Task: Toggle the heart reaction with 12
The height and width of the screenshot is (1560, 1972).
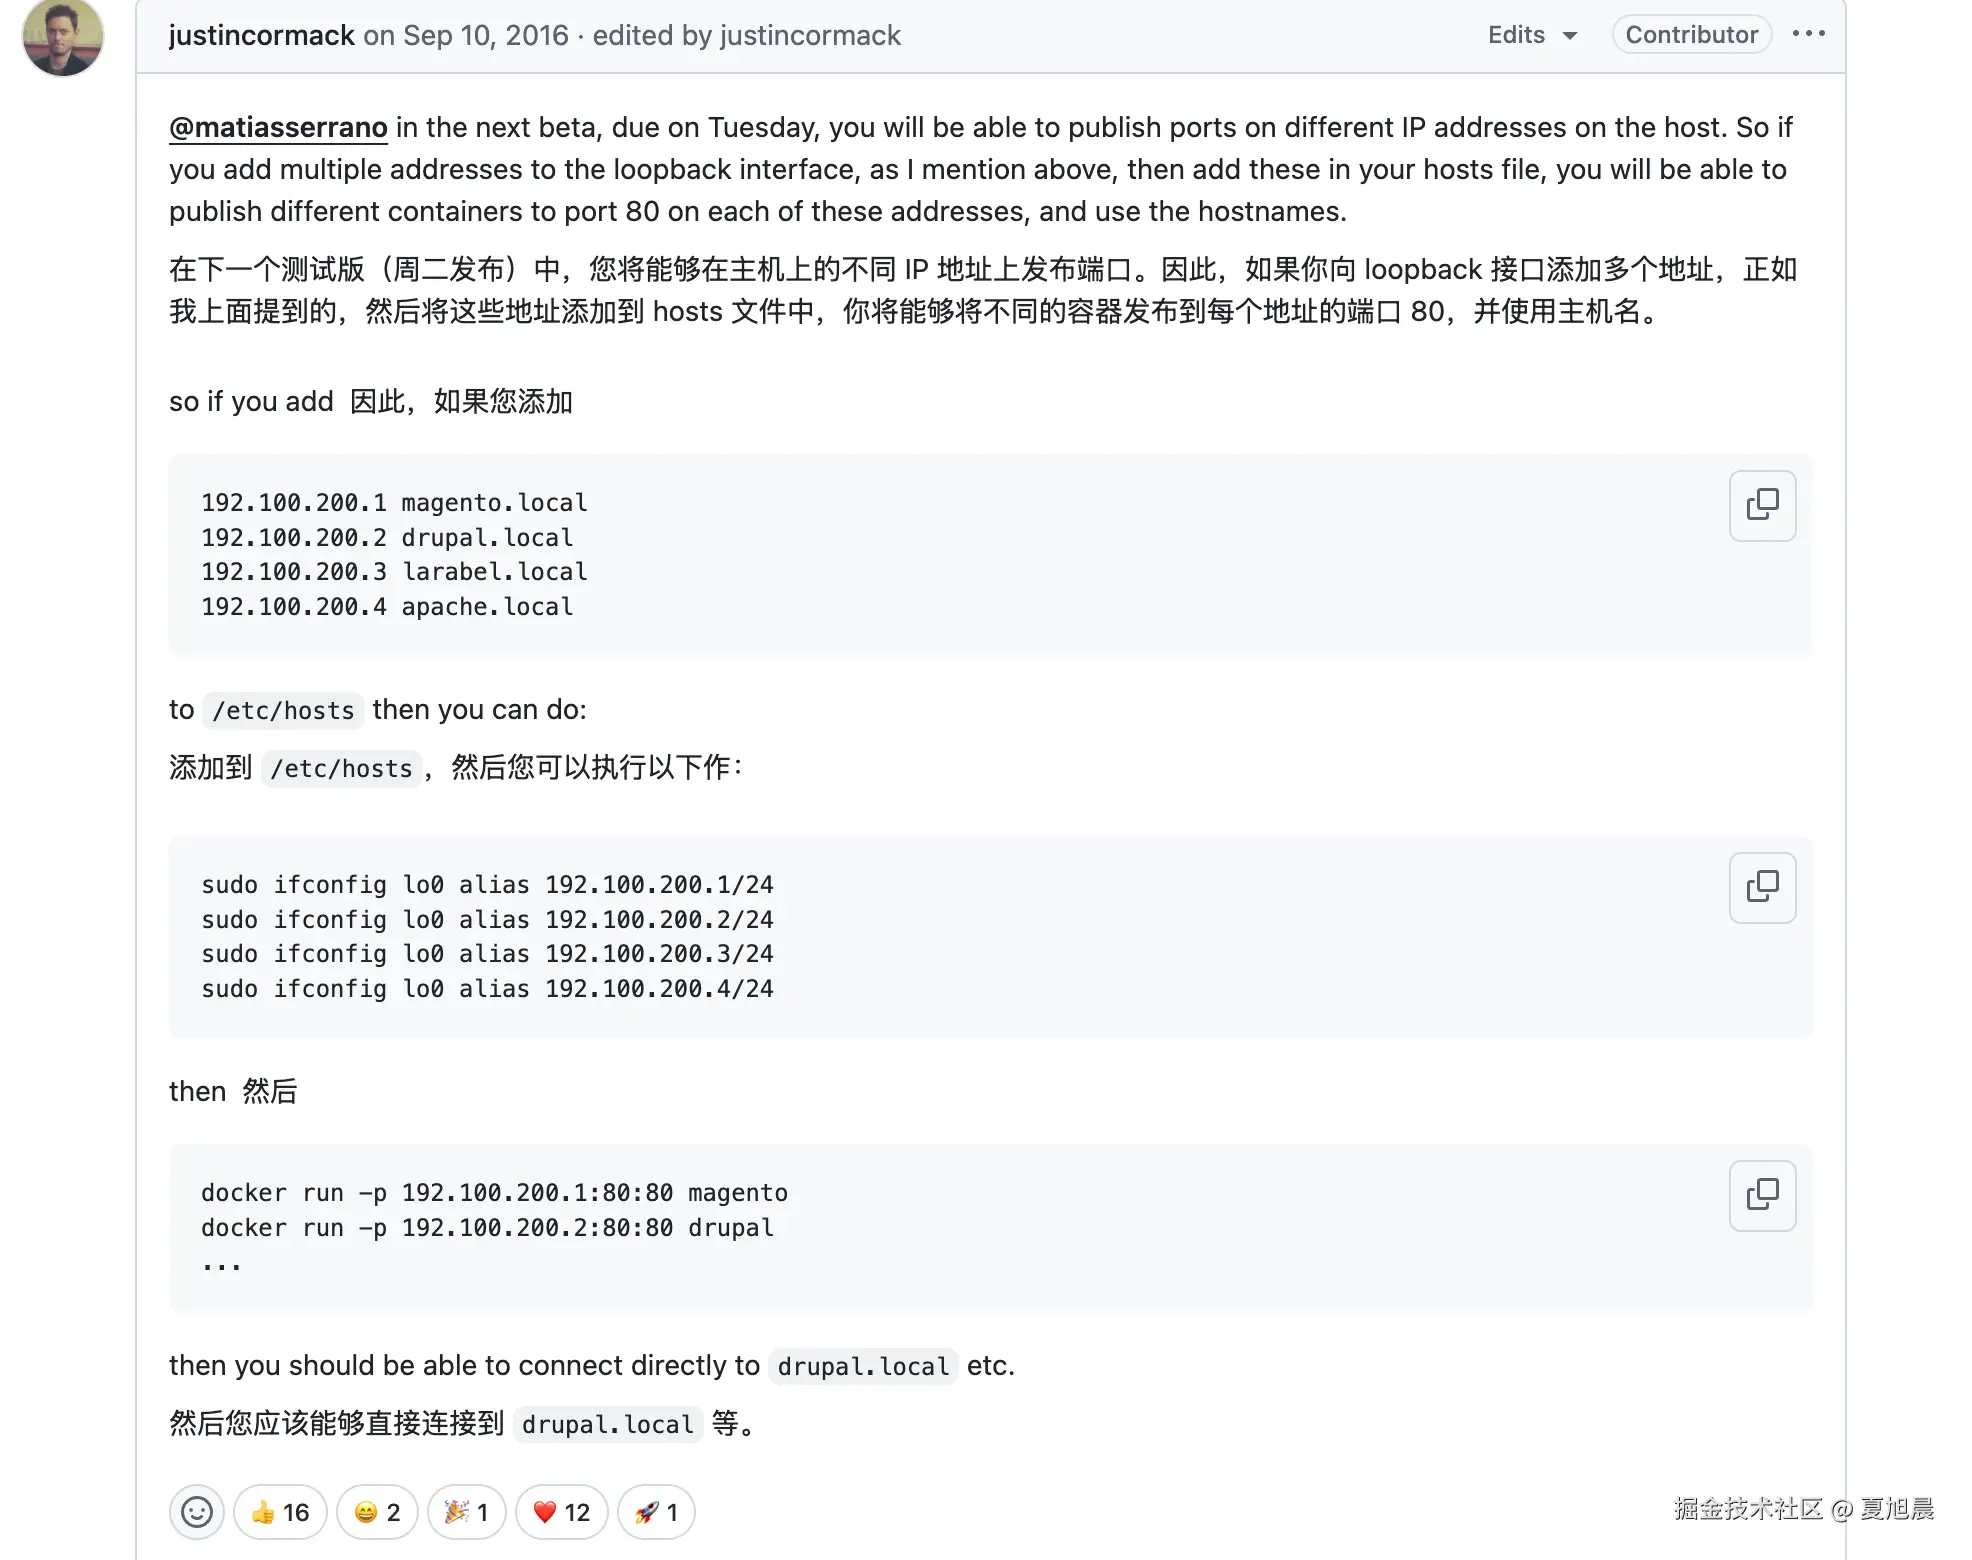Action: pyautogui.click(x=561, y=1512)
